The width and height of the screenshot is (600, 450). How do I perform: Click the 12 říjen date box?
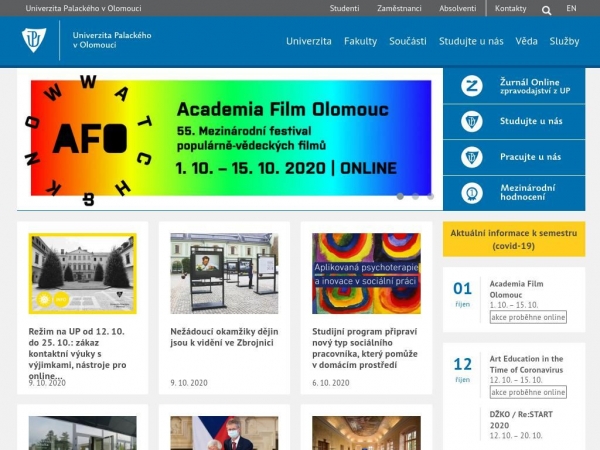point(463,370)
